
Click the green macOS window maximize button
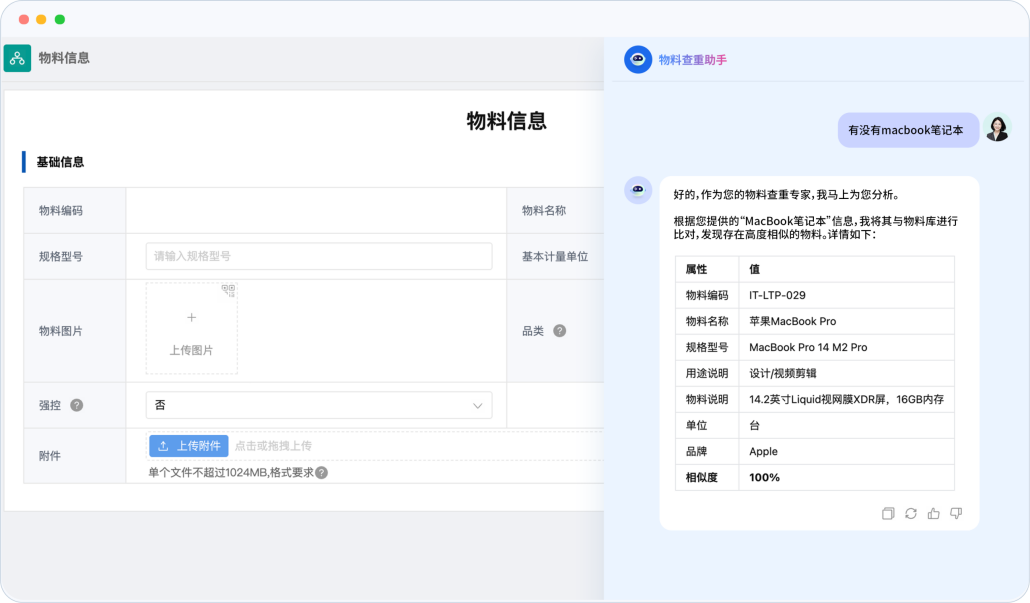click(60, 20)
